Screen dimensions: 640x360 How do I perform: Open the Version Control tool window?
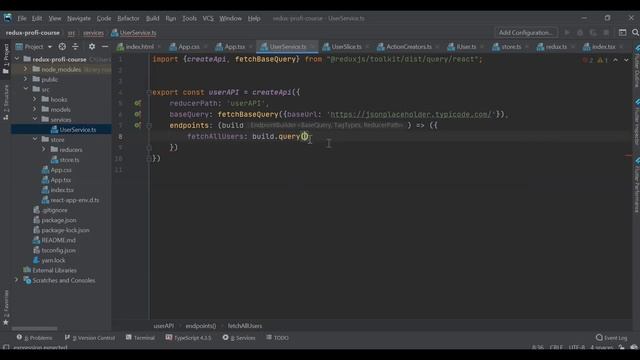click(x=90, y=338)
